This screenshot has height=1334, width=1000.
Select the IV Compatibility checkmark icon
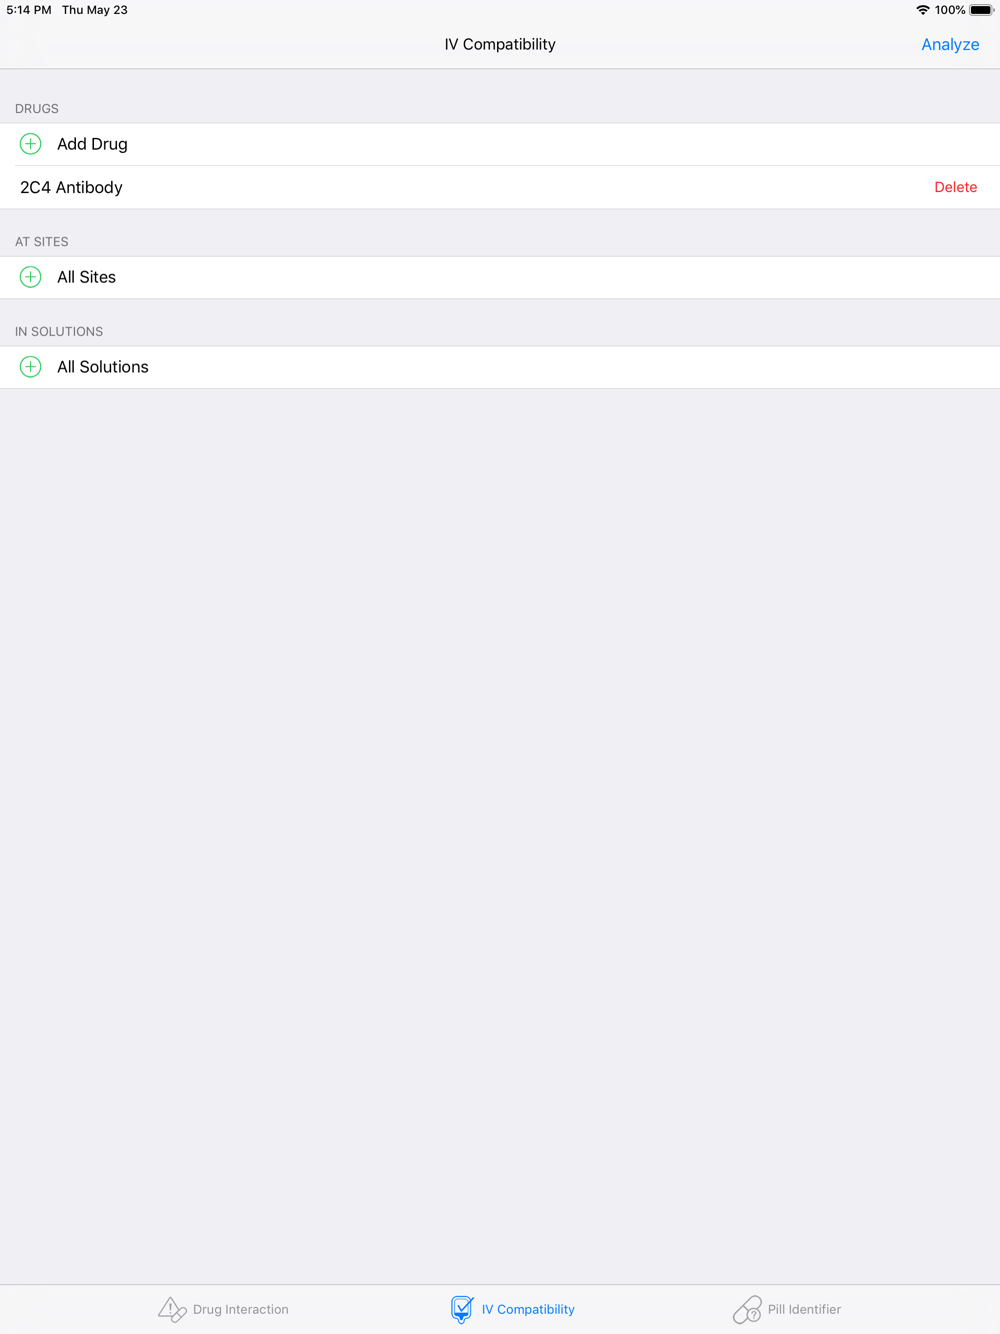coord(462,1309)
